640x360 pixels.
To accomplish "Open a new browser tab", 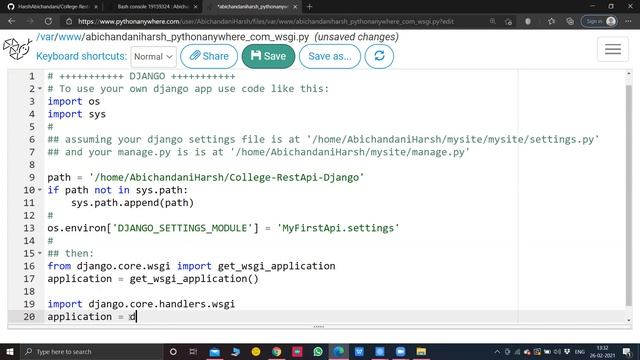I will tap(309, 7).
